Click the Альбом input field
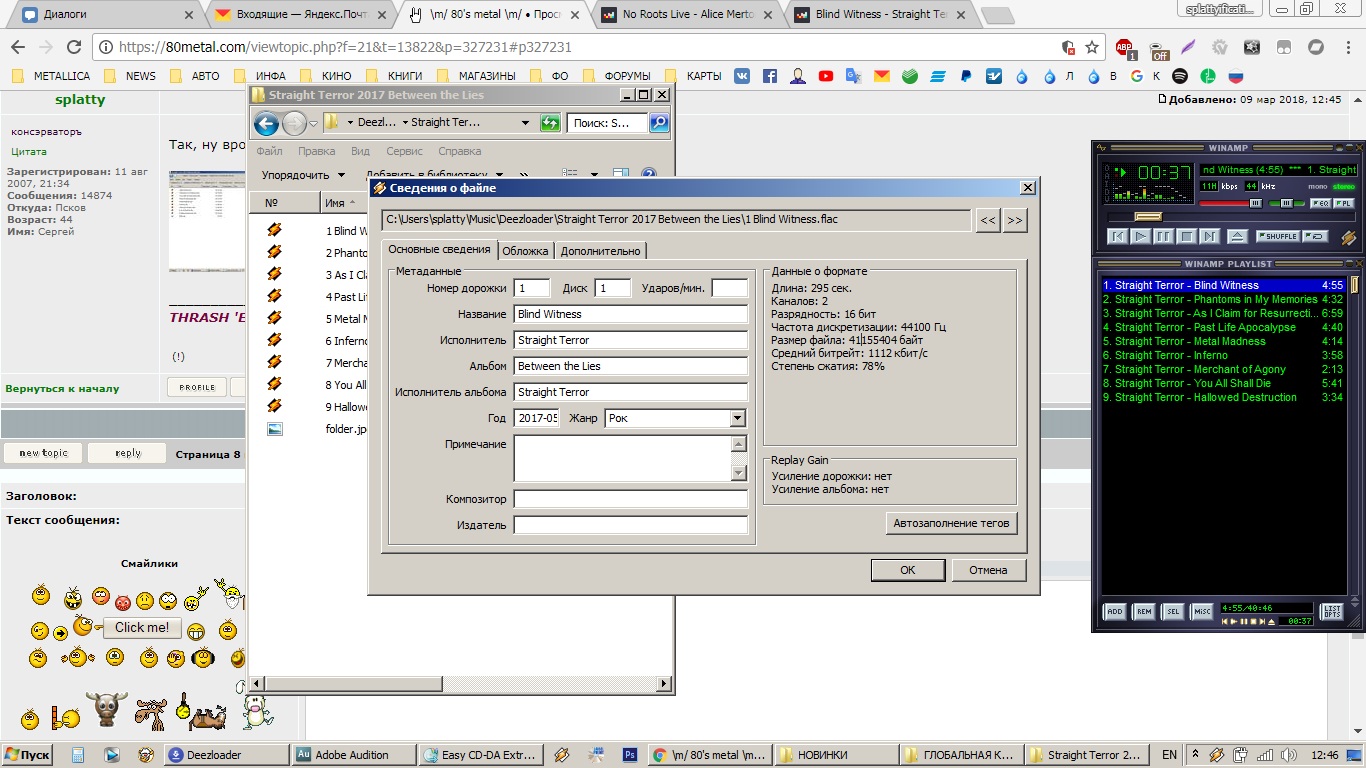 (631, 366)
